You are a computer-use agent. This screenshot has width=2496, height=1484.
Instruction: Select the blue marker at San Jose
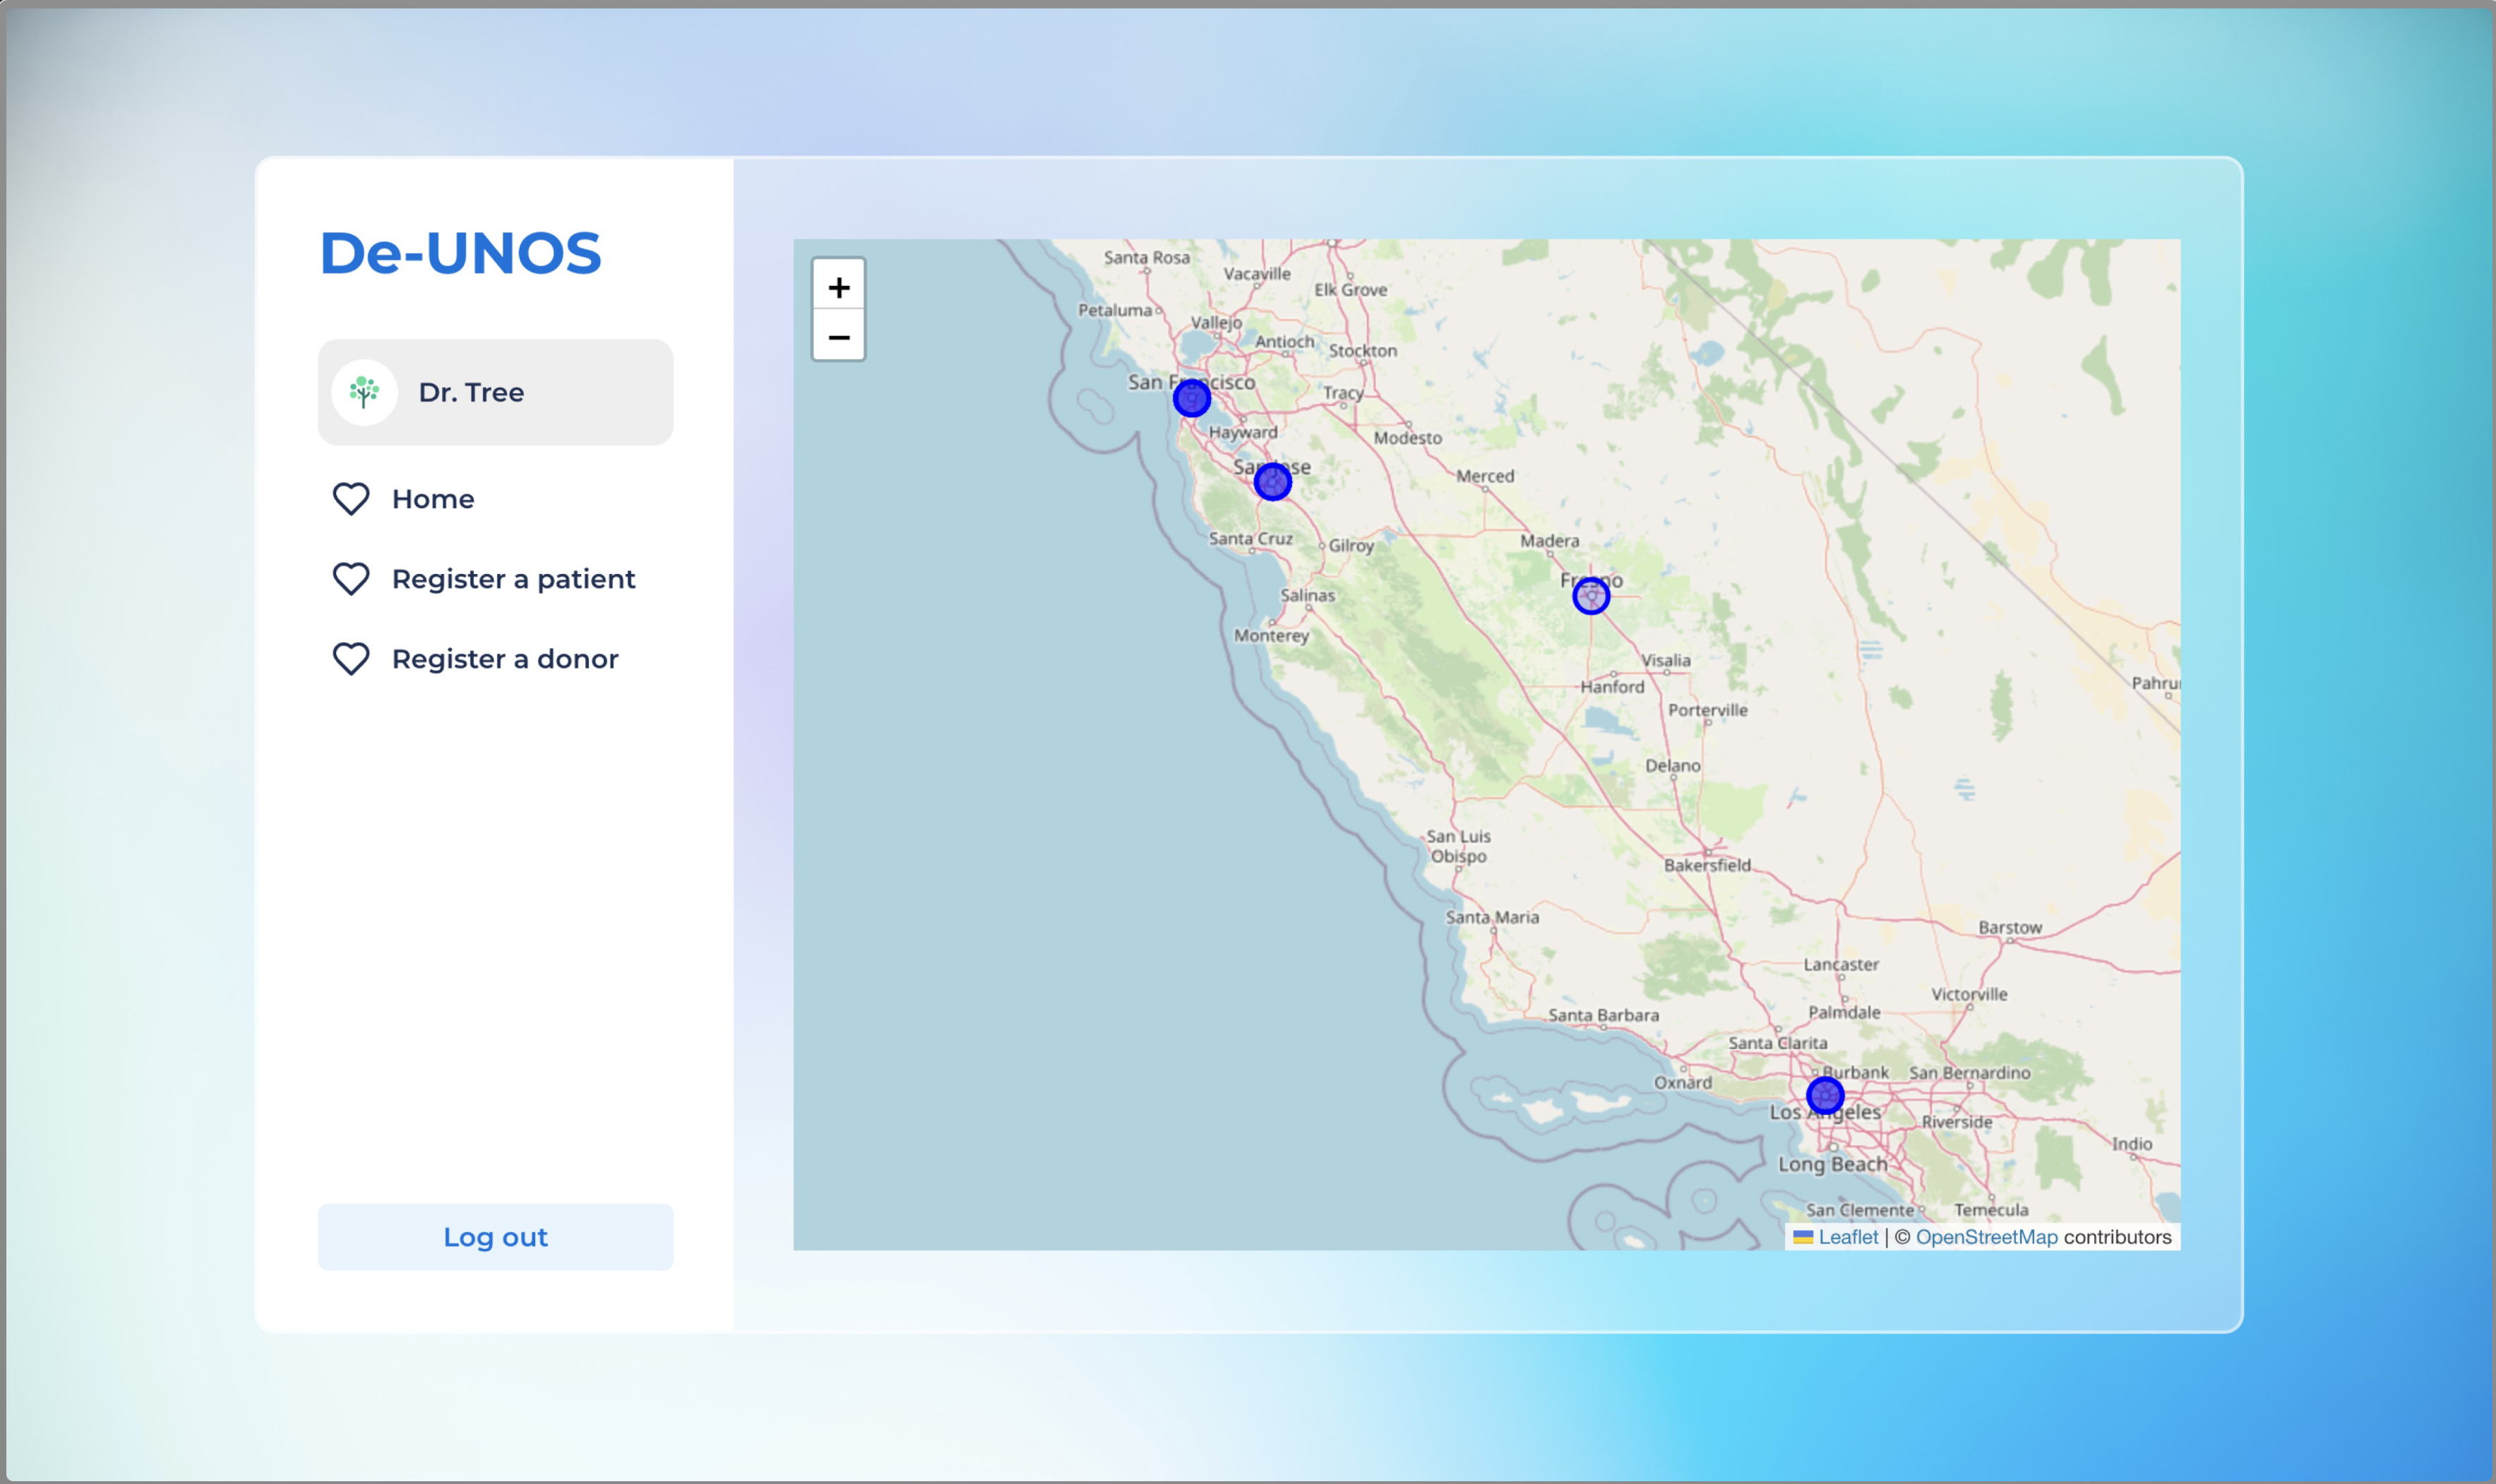[1272, 481]
